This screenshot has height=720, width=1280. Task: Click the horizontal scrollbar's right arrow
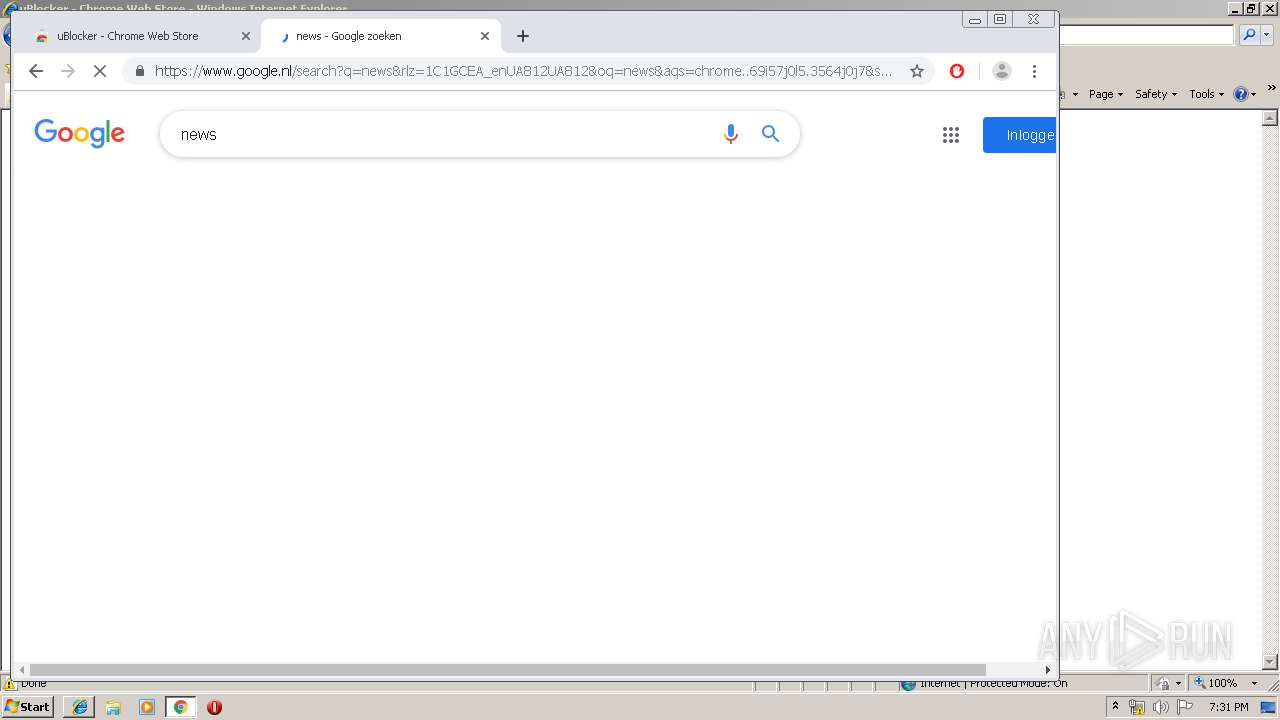[1047, 670]
